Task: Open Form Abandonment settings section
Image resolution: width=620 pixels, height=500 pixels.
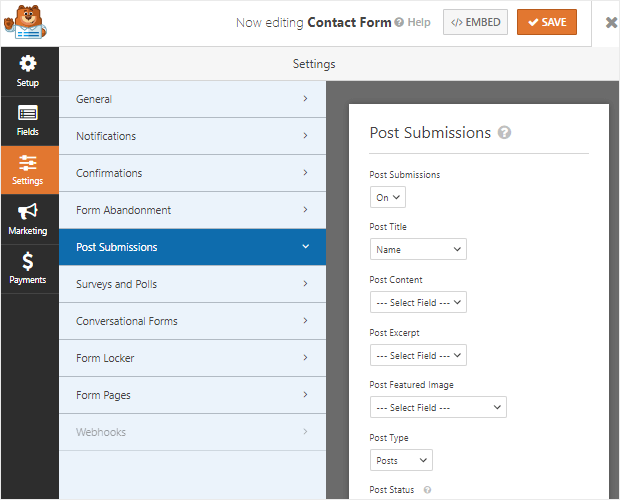Action: pos(193,210)
